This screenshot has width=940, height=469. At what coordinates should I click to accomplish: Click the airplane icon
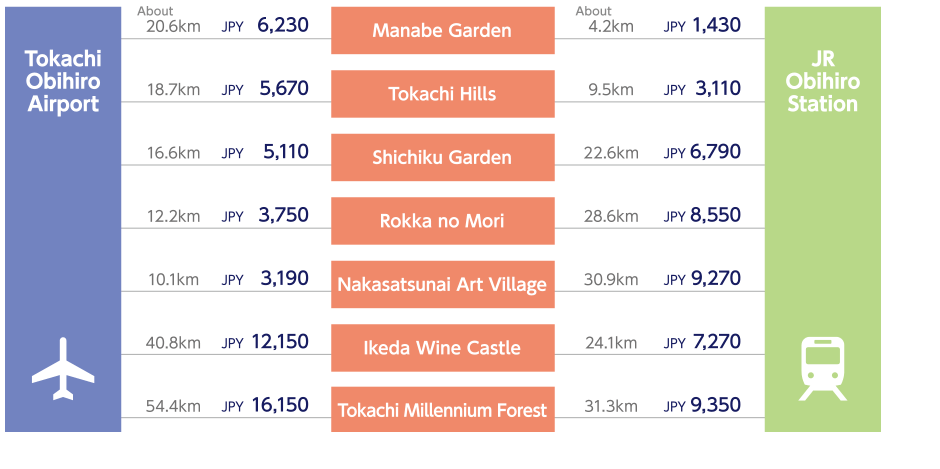coord(63,369)
